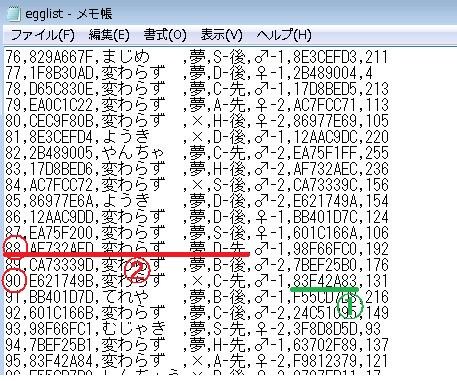Viewport: 457px width, 381px height.
Task: Click the value CA73339C in line 84
Action: pyautogui.click(x=325, y=185)
